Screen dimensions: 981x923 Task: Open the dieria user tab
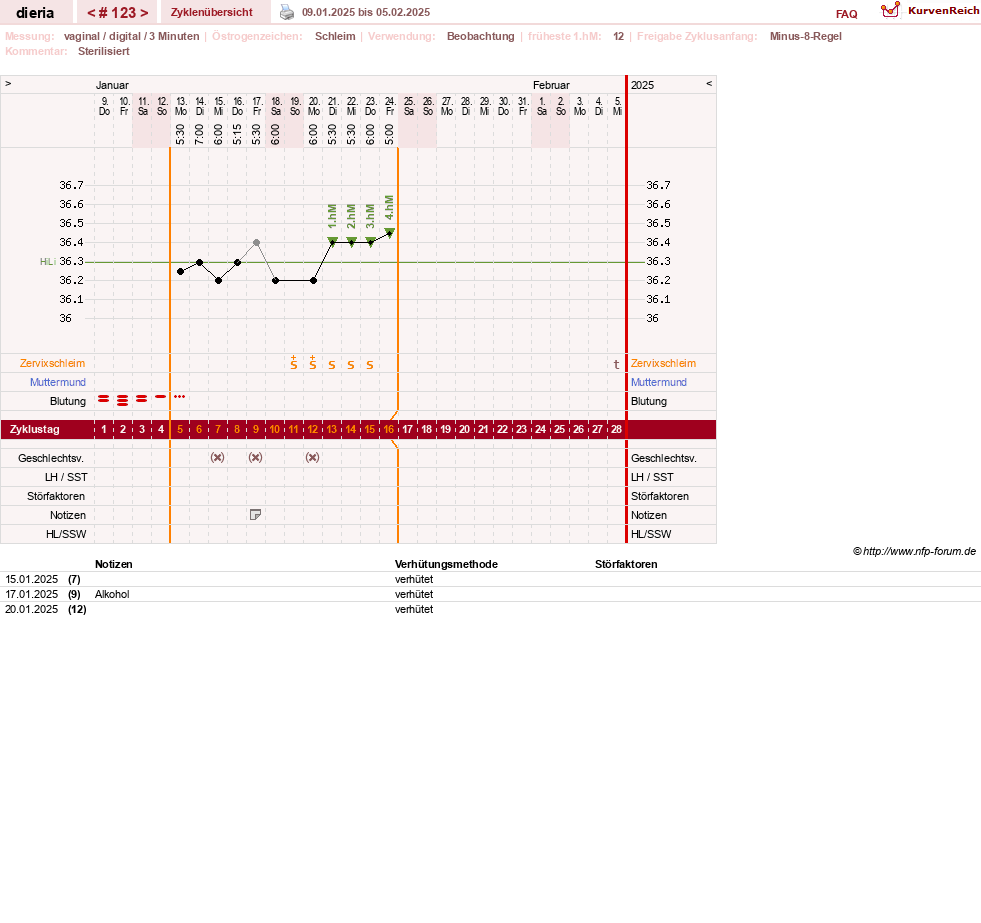[x=35, y=13]
